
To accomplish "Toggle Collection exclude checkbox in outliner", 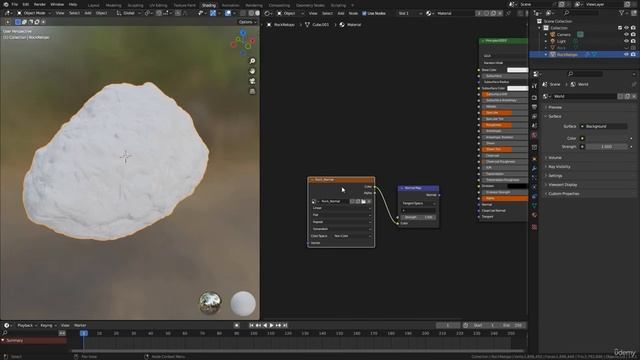I will click(620, 28).
